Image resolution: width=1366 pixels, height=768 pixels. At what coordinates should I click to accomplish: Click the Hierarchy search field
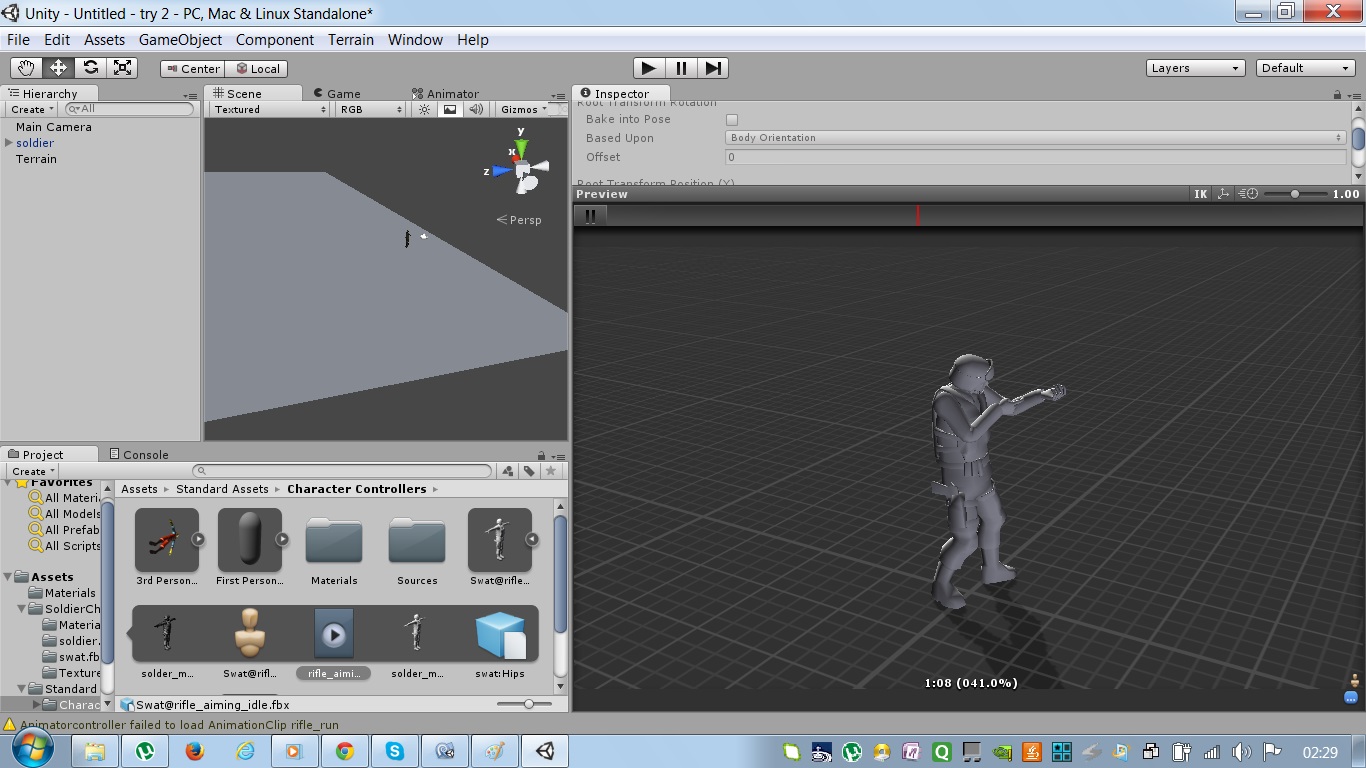(x=129, y=109)
